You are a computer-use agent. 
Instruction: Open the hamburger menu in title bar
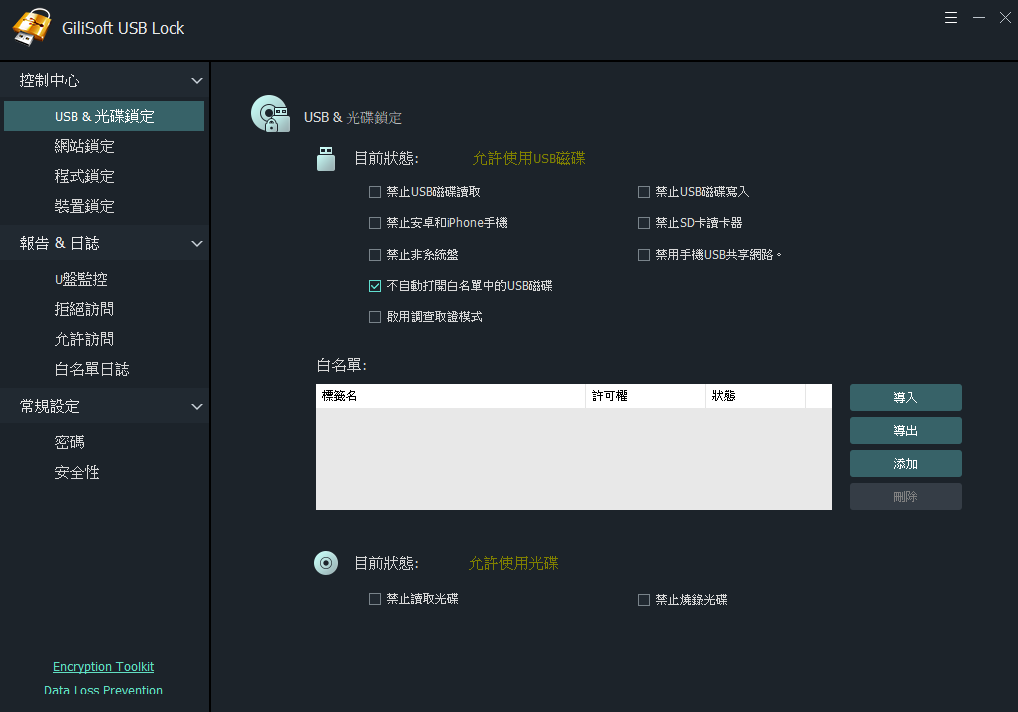951,17
